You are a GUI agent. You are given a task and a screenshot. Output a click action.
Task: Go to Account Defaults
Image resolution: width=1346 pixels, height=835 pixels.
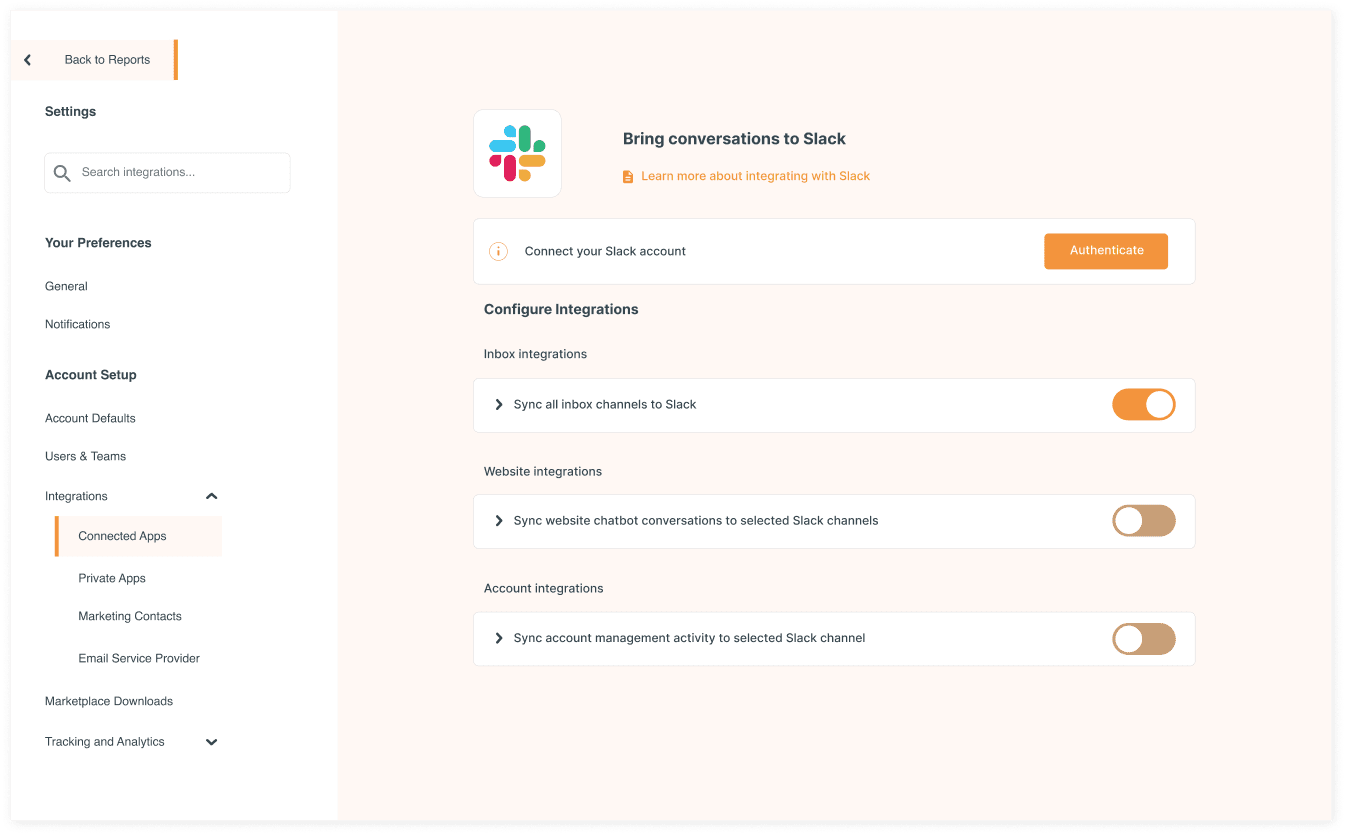tap(90, 418)
